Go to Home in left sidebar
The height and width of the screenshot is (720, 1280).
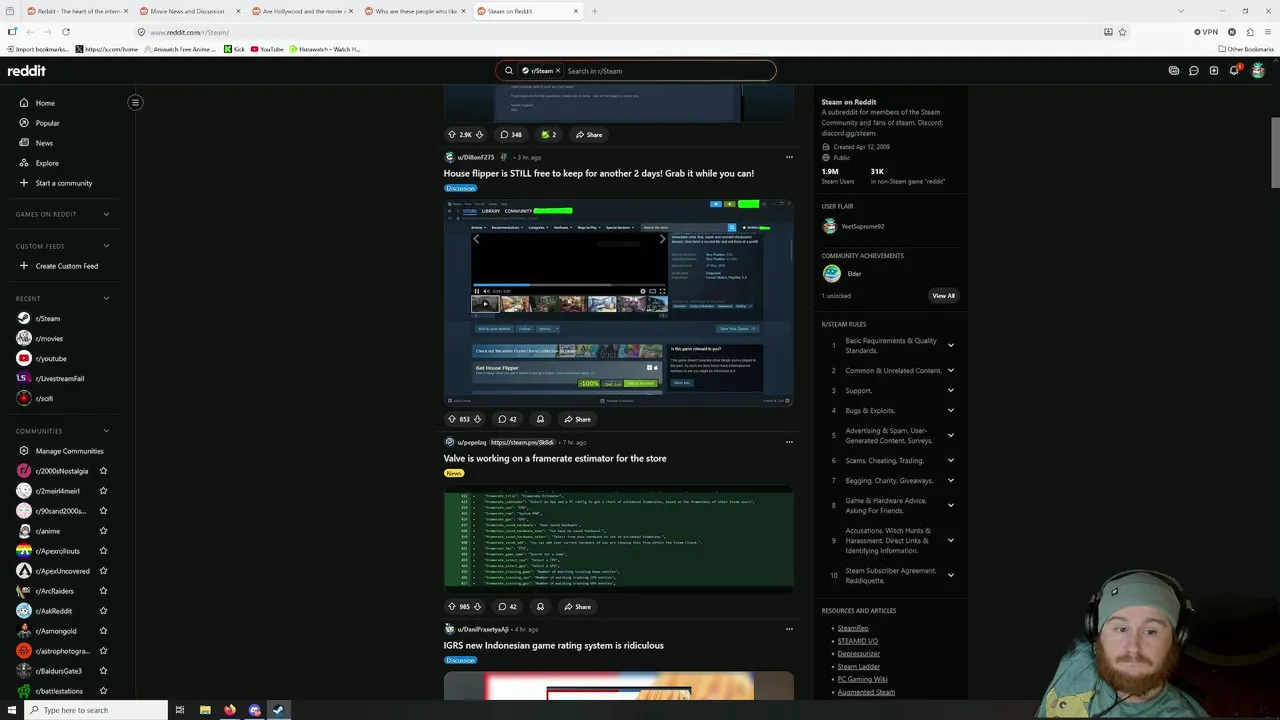[45, 103]
